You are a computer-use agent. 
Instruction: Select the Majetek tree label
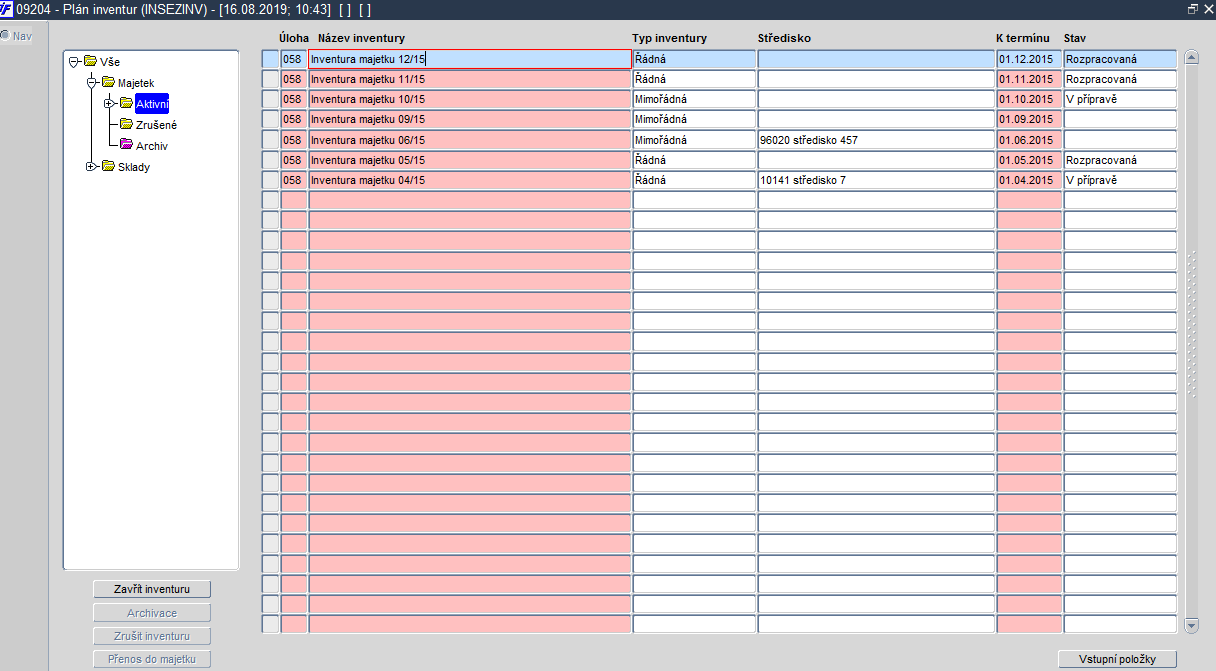point(136,82)
